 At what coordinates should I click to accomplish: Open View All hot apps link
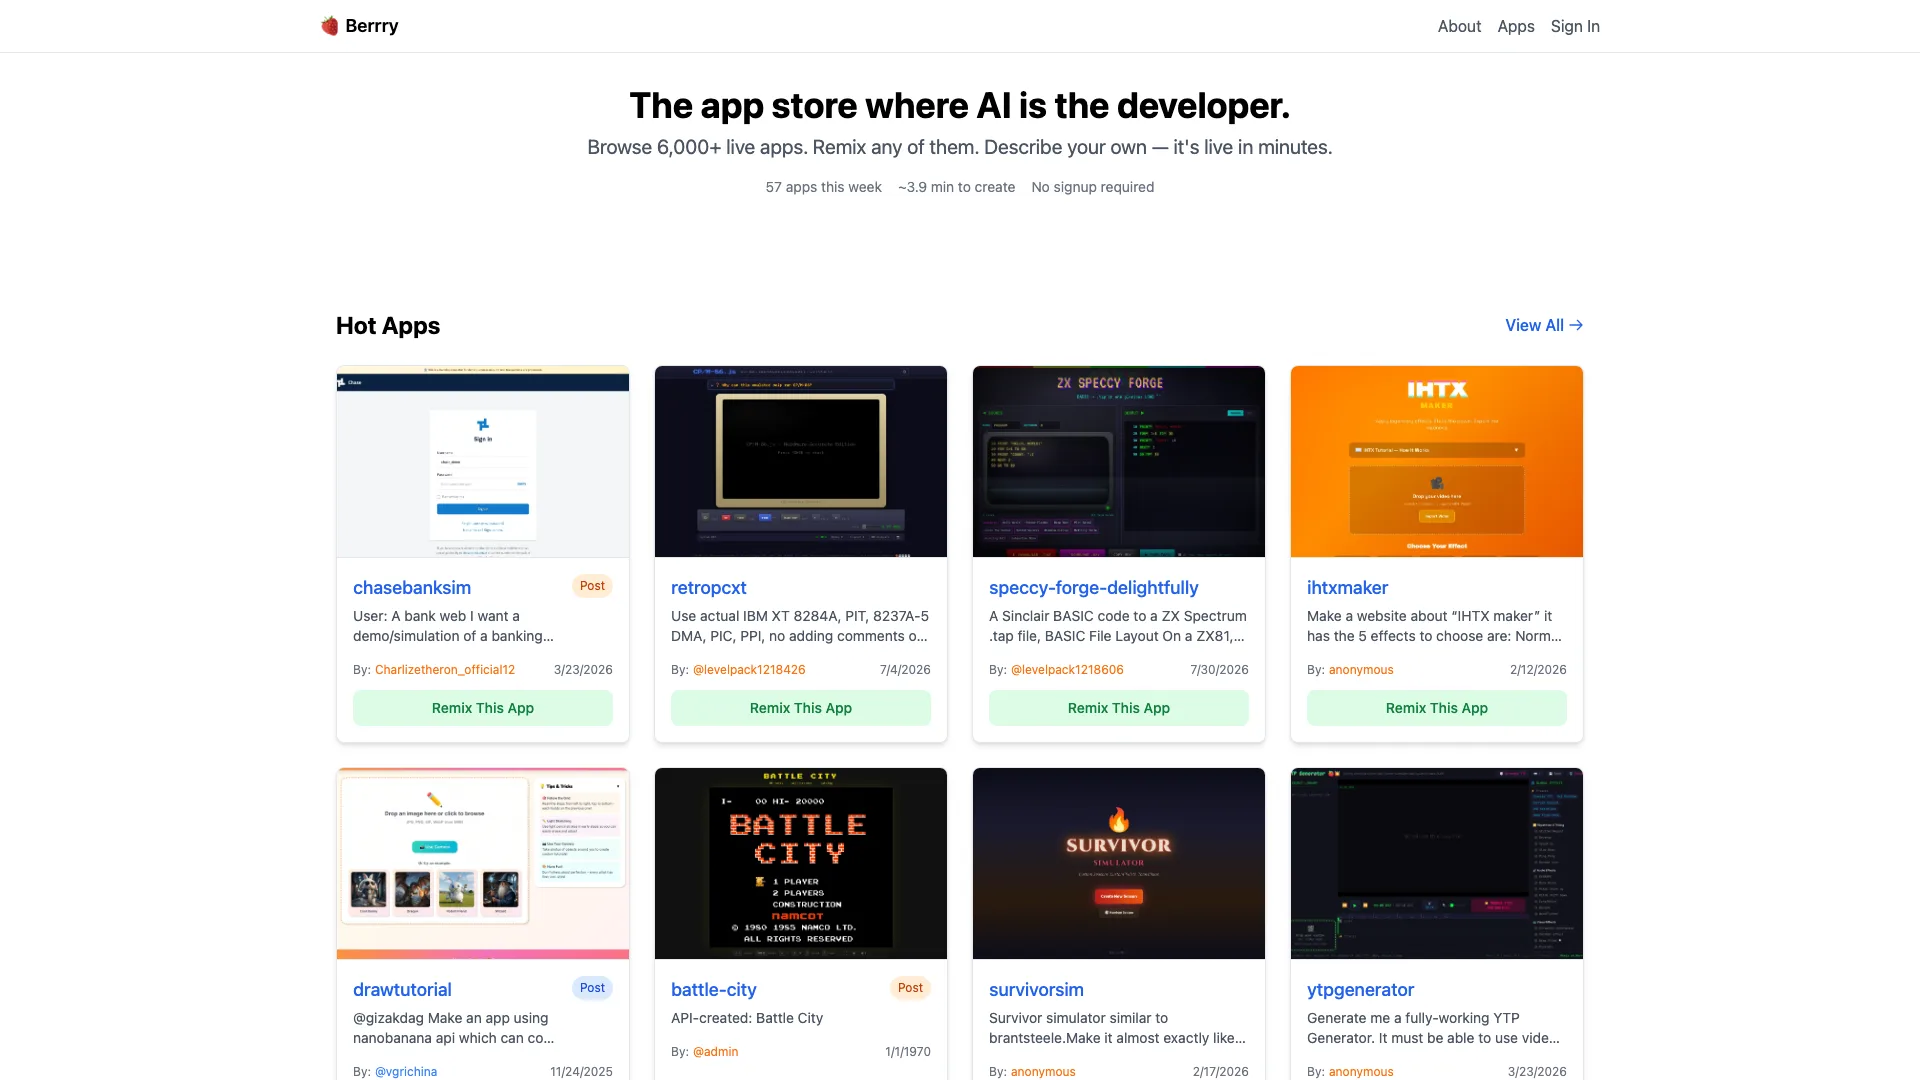[x=1544, y=326]
